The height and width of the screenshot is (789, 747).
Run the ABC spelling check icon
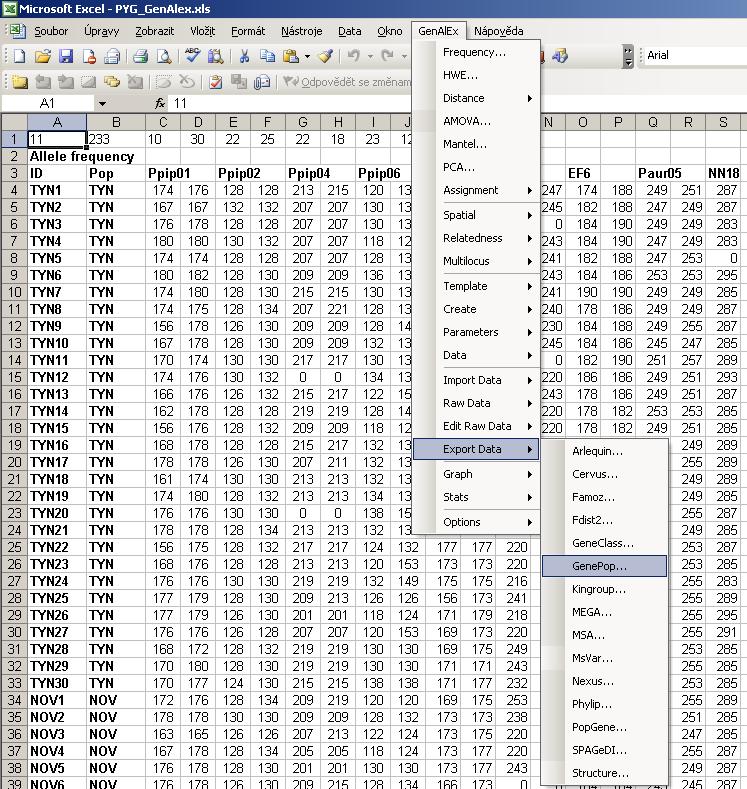pos(192,56)
